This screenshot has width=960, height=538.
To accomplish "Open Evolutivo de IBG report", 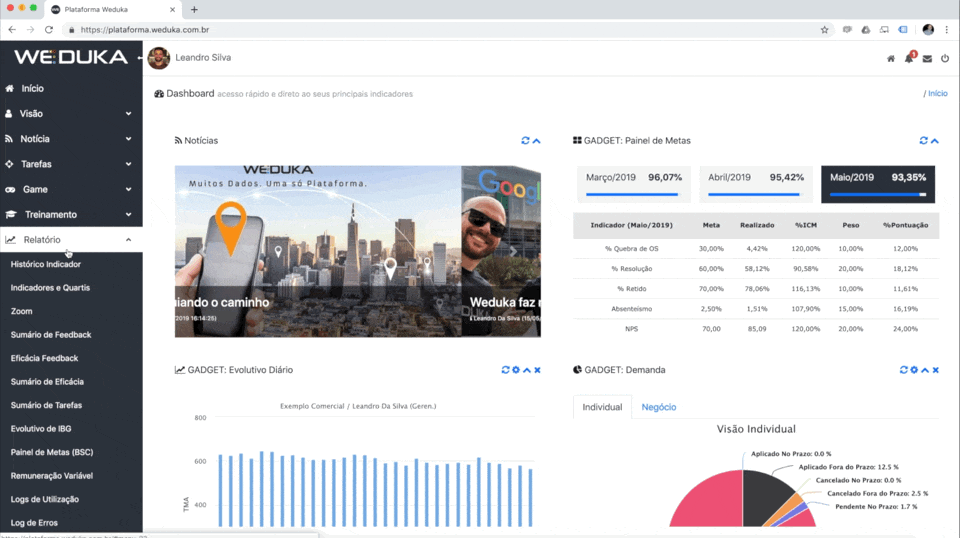I will click(x=41, y=428).
